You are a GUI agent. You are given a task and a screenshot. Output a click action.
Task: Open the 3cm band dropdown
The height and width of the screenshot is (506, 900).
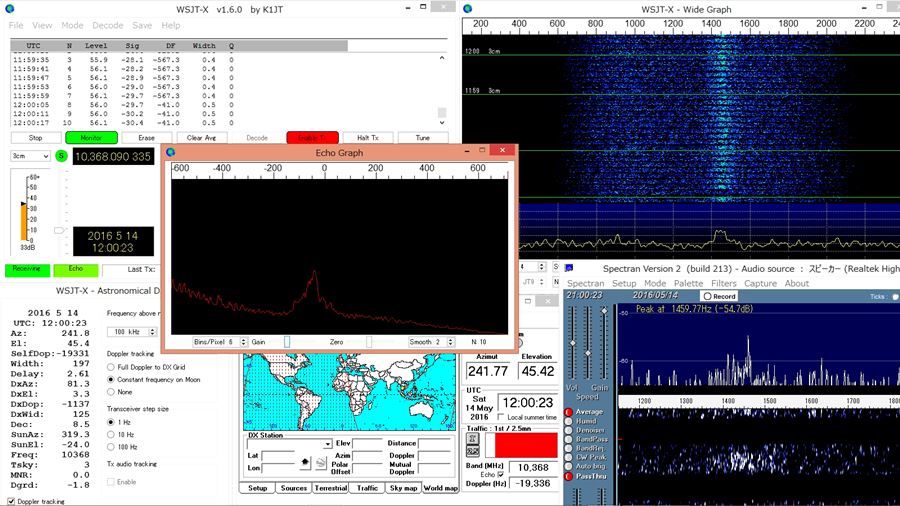pyautogui.click(x=30, y=156)
